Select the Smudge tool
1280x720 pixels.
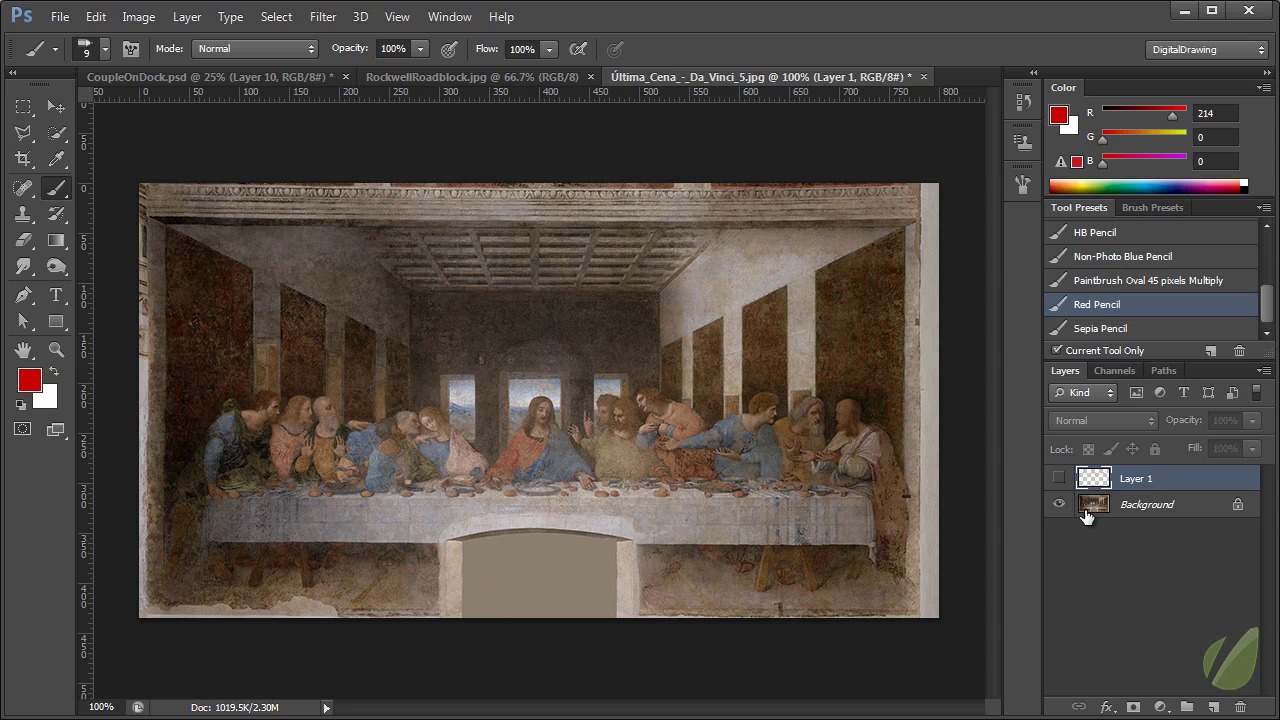[24, 266]
